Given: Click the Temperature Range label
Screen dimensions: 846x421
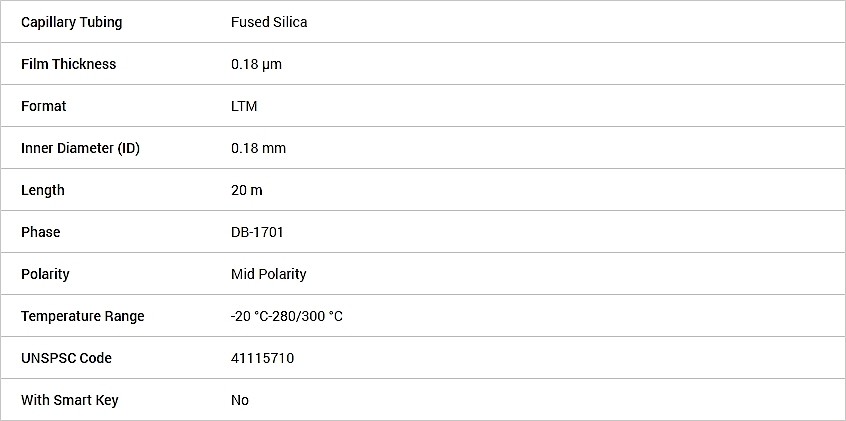Looking at the screenshot, I should 83,316.
